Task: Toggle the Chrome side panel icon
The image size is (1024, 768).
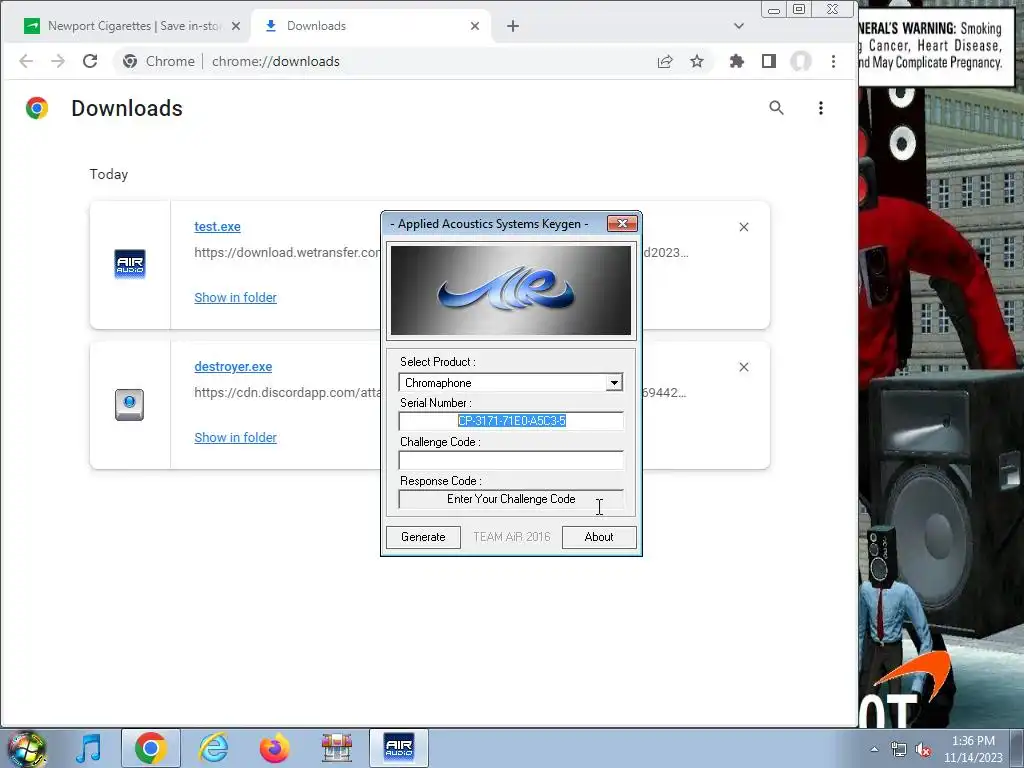Action: pyautogui.click(x=769, y=61)
